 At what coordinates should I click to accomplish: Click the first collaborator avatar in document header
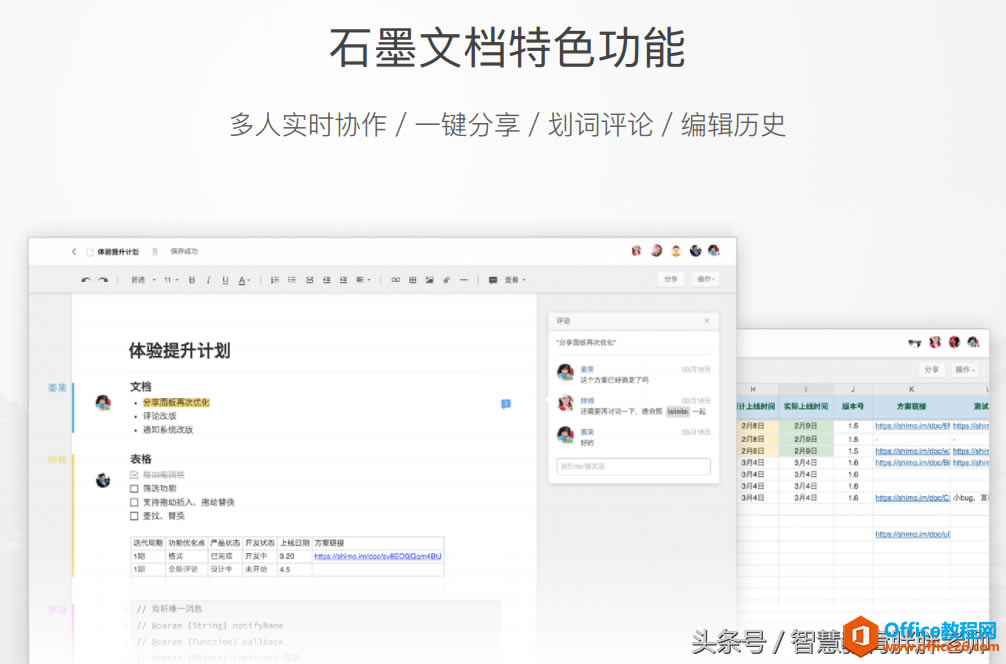pyautogui.click(x=636, y=251)
